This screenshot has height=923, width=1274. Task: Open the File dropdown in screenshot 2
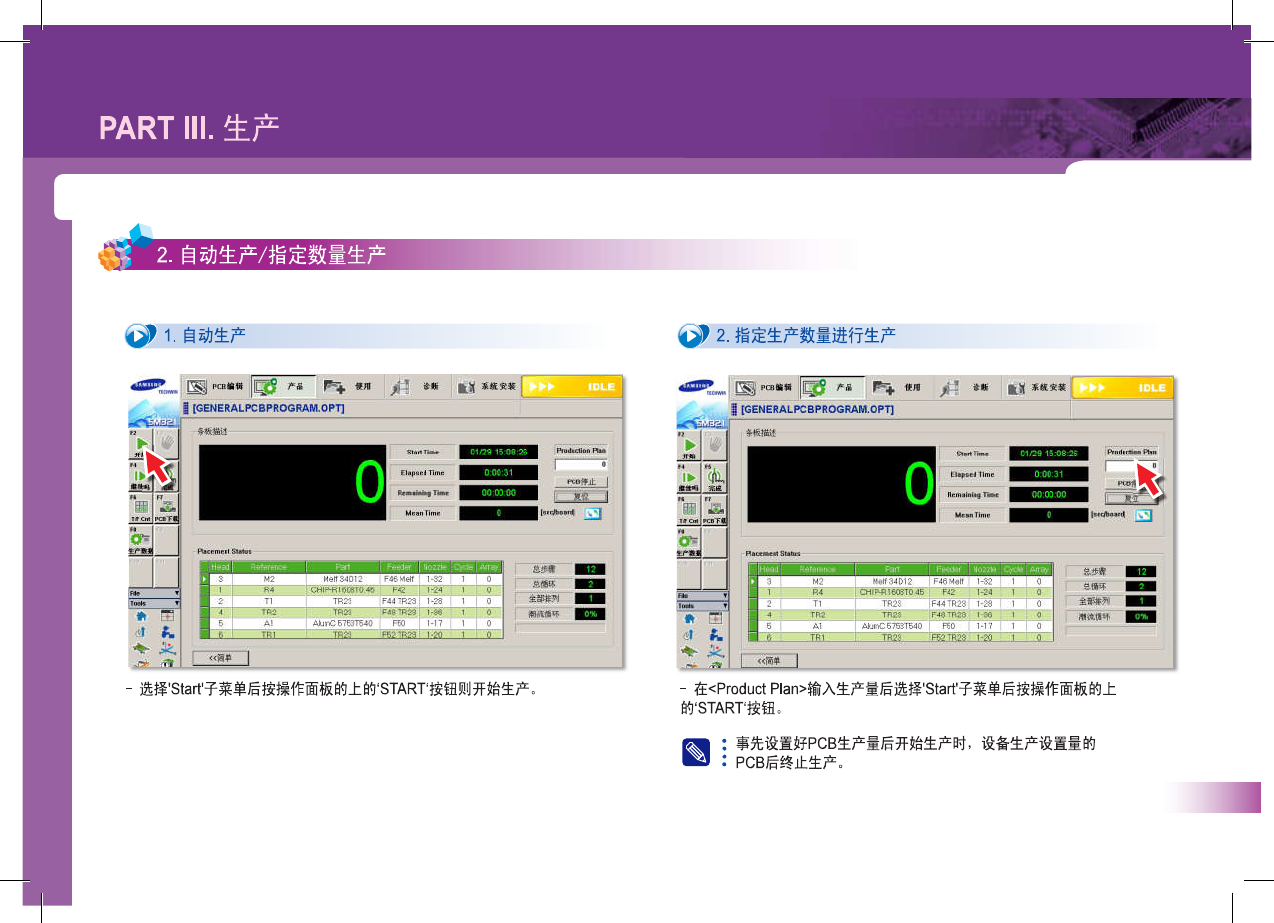[703, 596]
